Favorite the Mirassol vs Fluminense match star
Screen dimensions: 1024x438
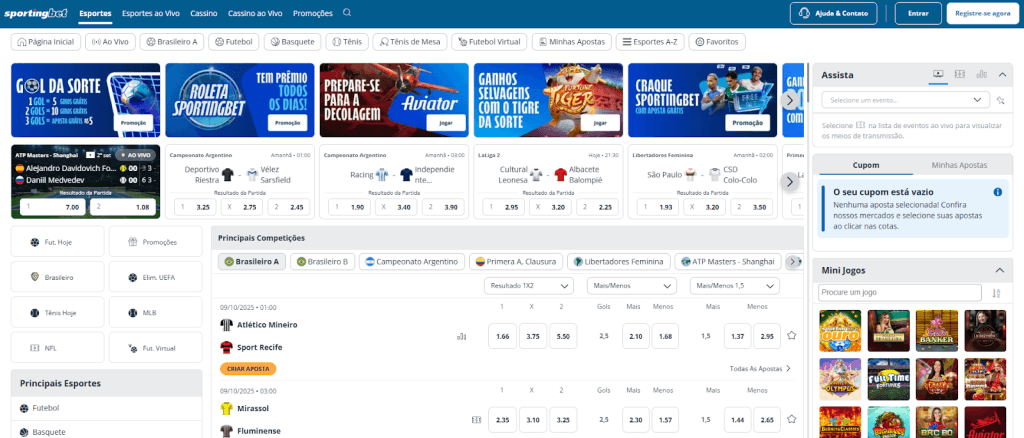792,419
